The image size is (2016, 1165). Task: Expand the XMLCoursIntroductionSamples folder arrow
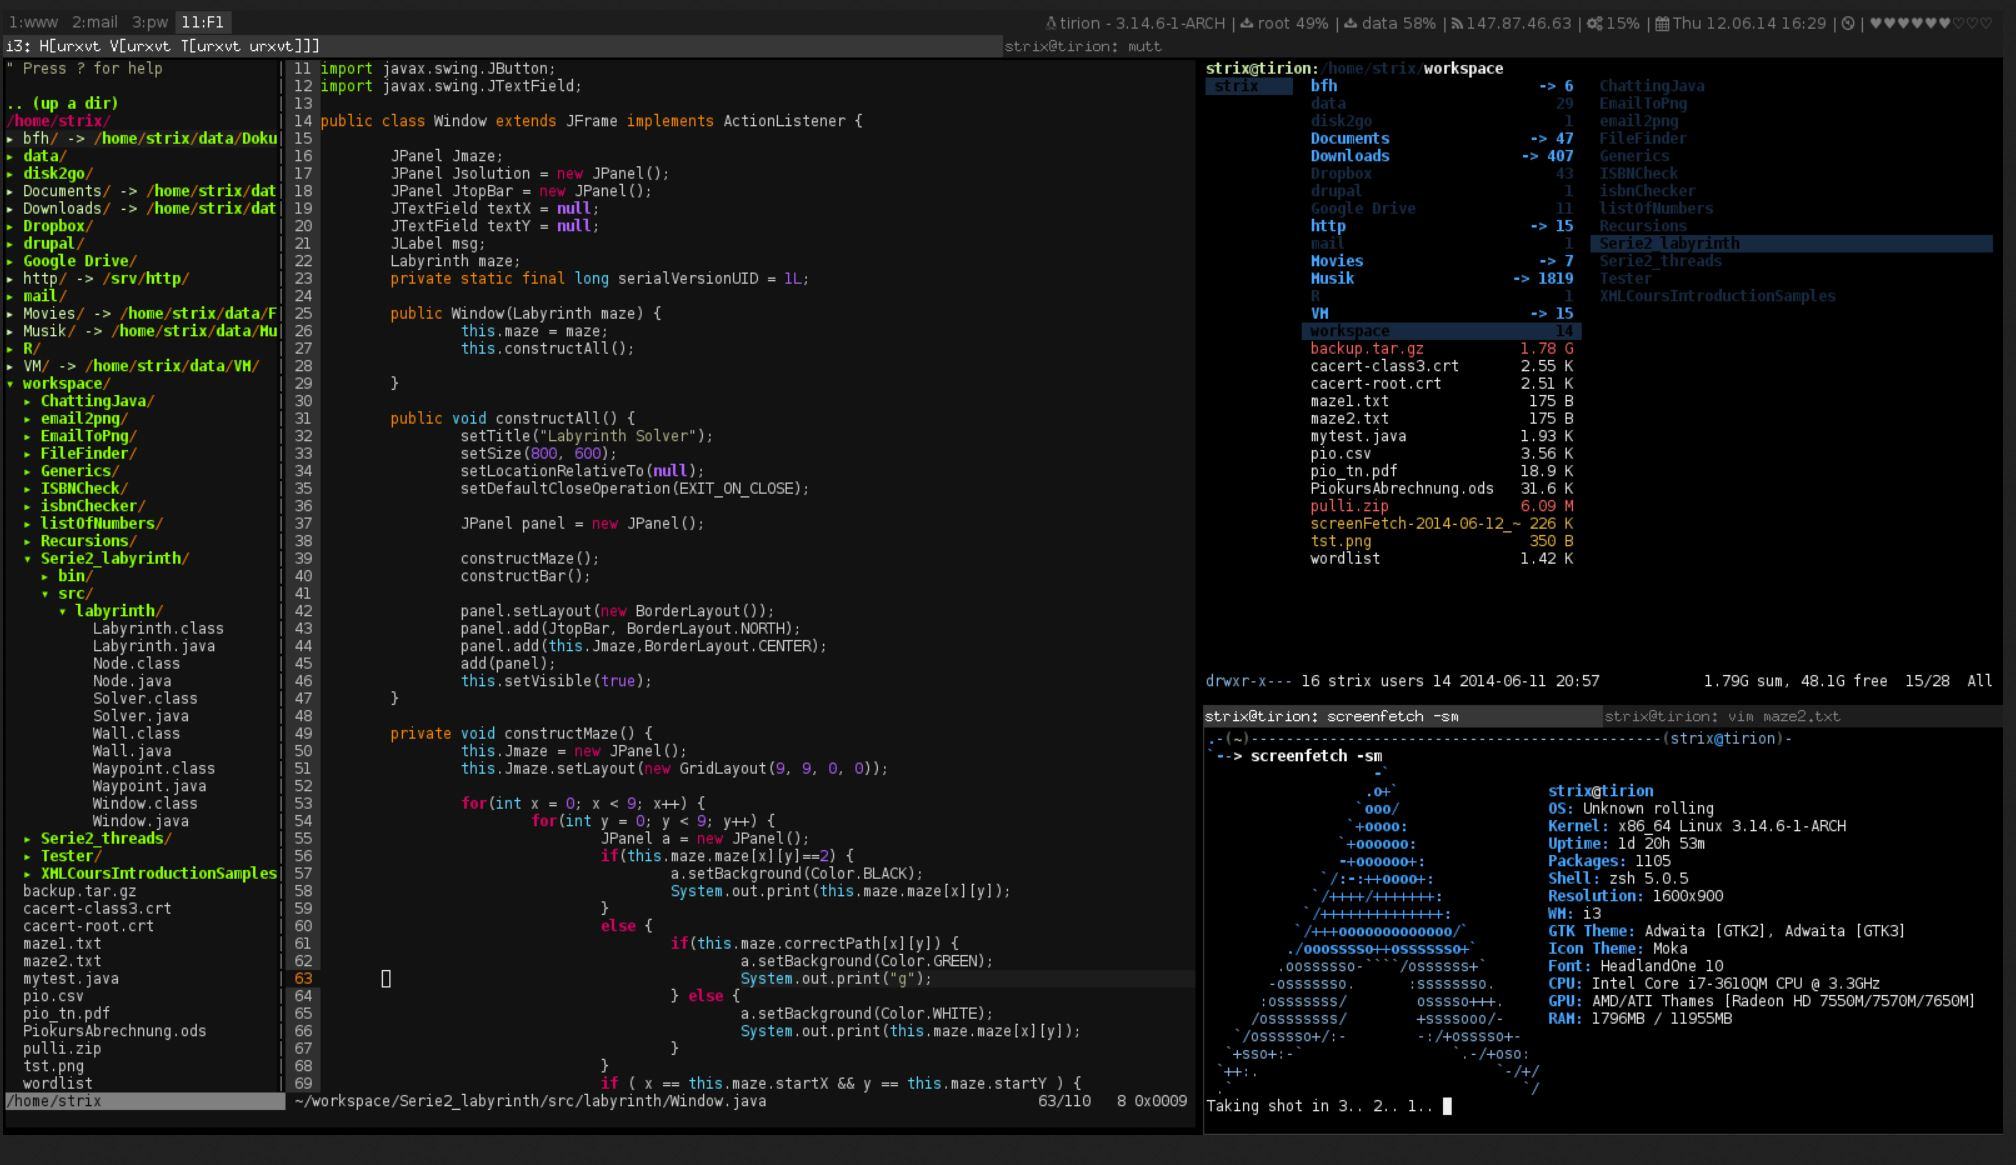[x=28, y=874]
